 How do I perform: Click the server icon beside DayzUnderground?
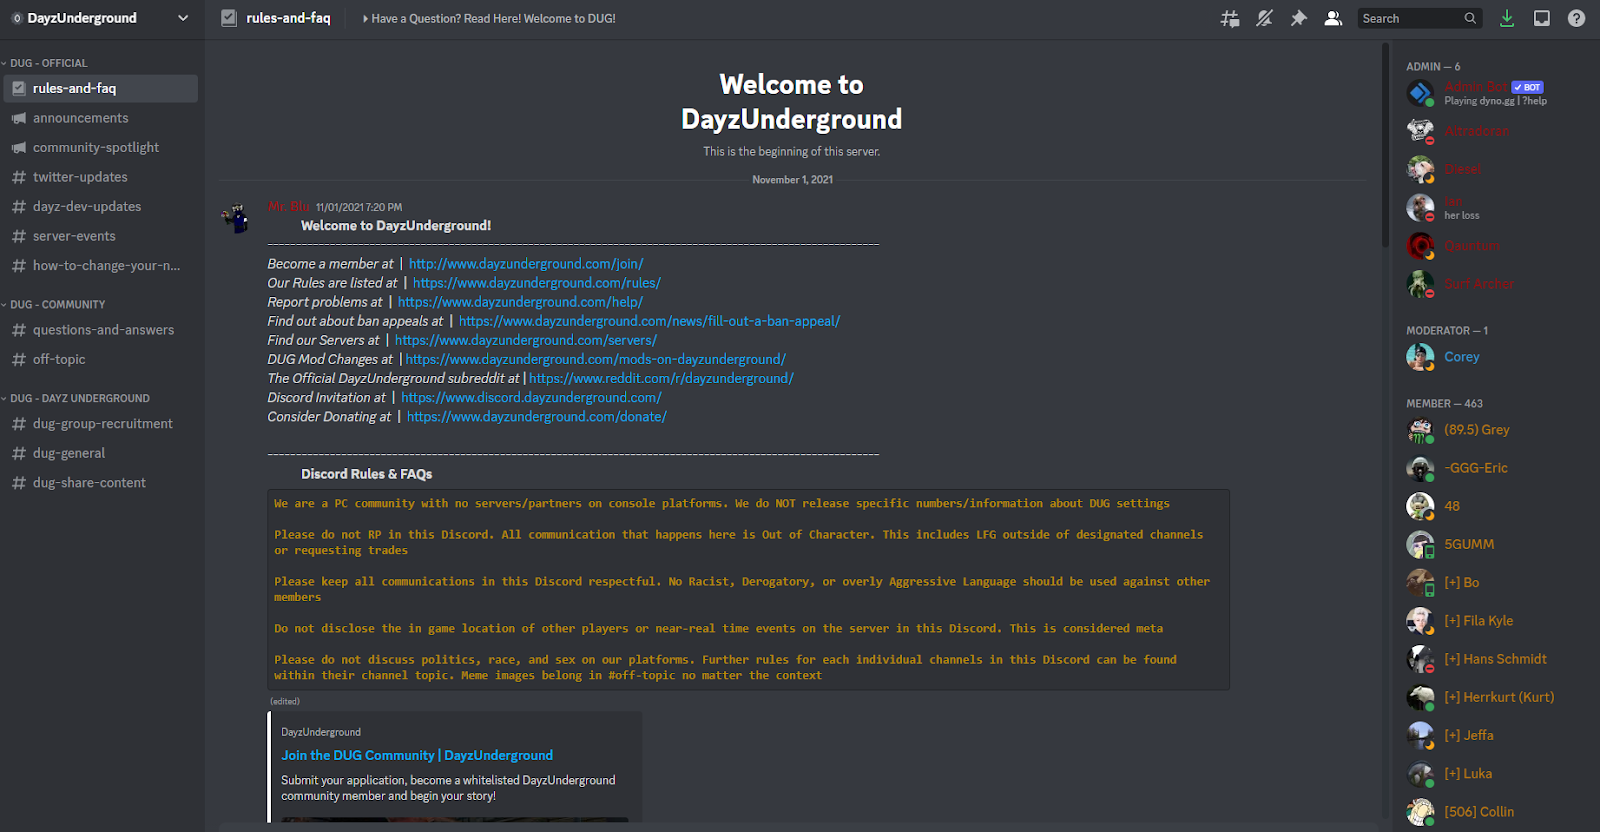(17, 18)
